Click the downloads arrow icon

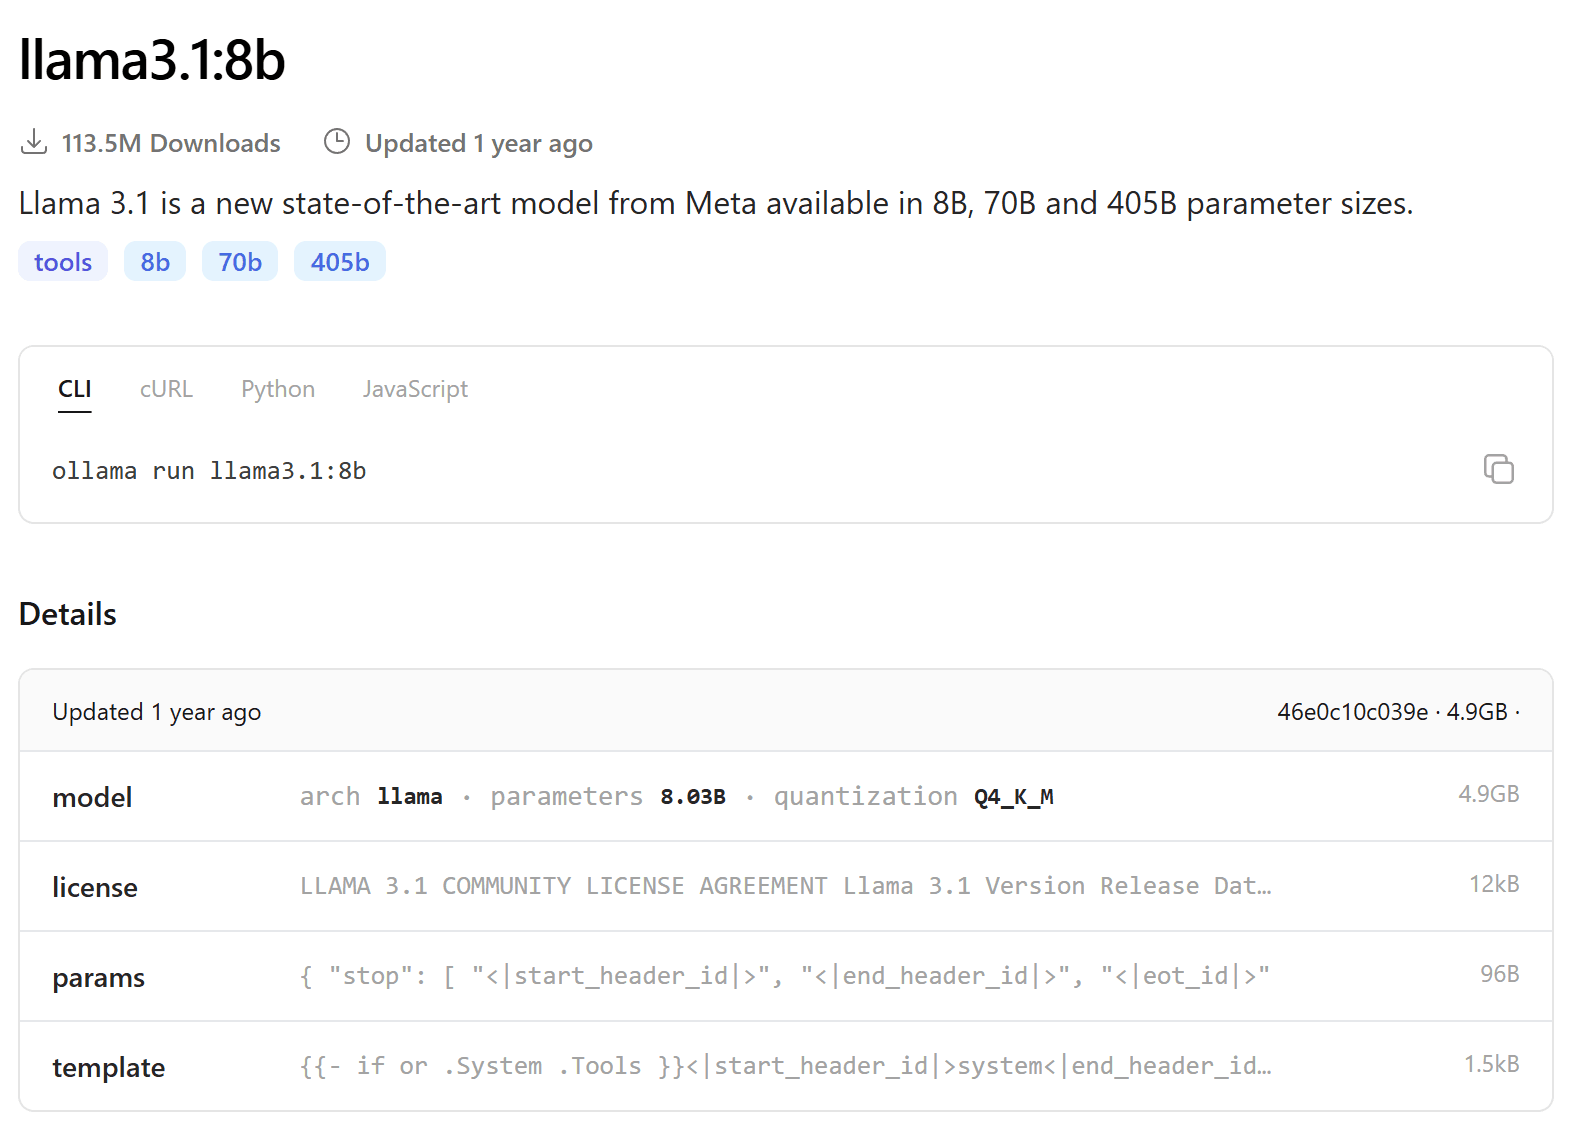[34, 142]
